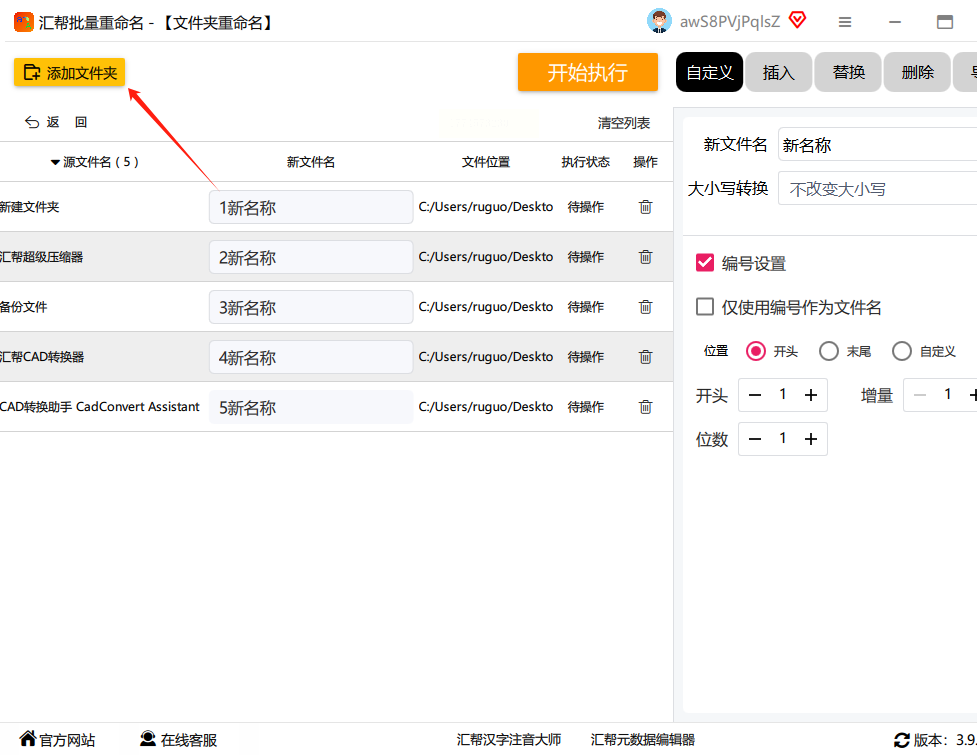The width and height of the screenshot is (977, 755).
Task: Click the 开始执行 button
Action: (587, 72)
